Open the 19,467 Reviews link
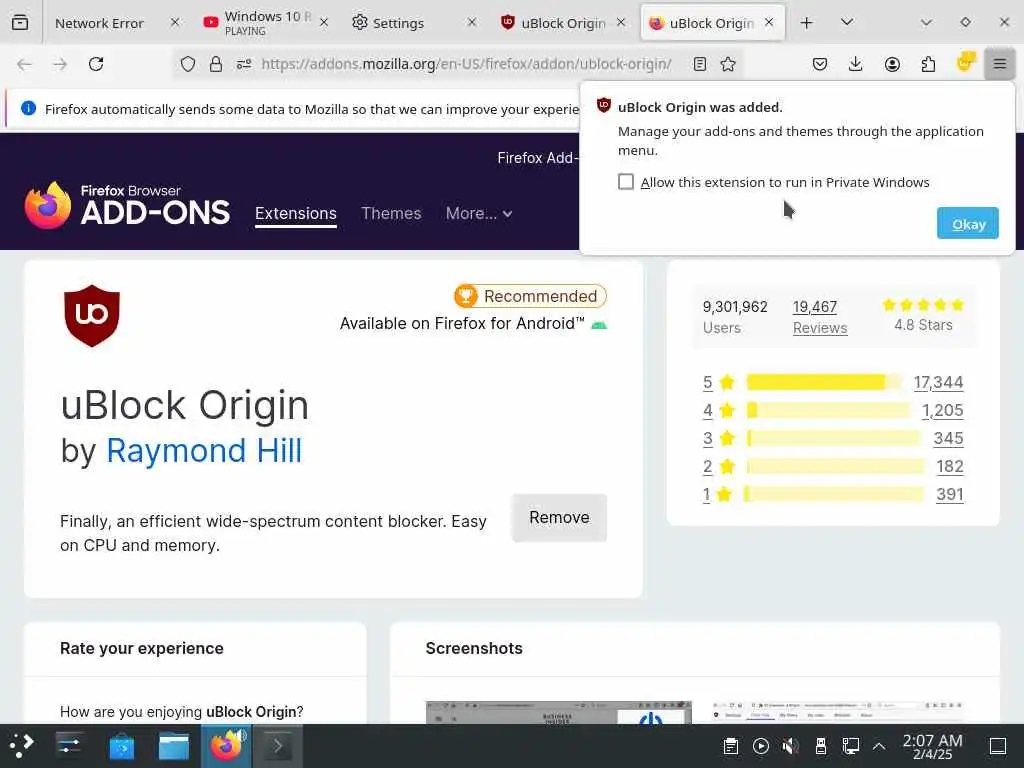Viewport: 1024px width, 768px height. pos(820,317)
